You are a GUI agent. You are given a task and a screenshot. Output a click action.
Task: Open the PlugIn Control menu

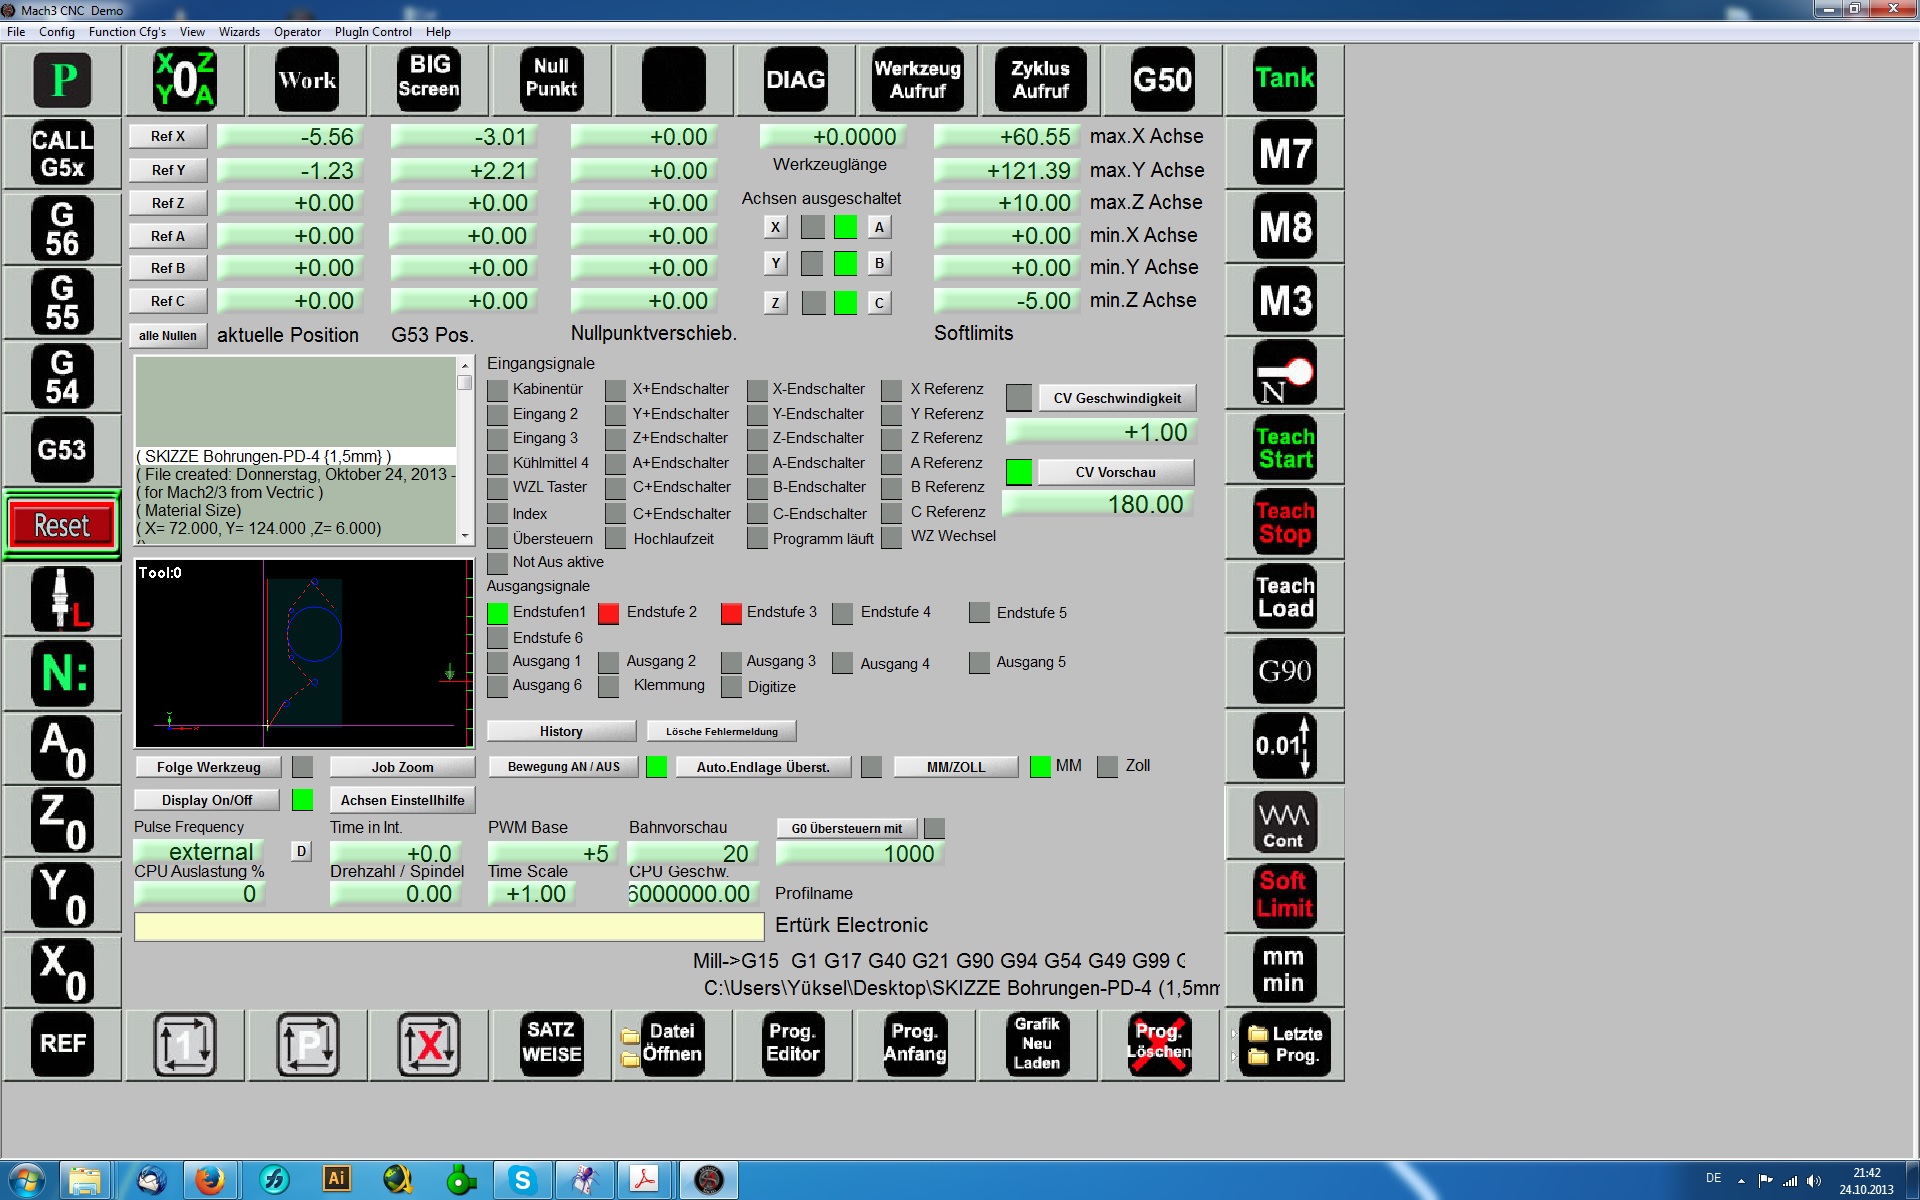click(x=373, y=32)
